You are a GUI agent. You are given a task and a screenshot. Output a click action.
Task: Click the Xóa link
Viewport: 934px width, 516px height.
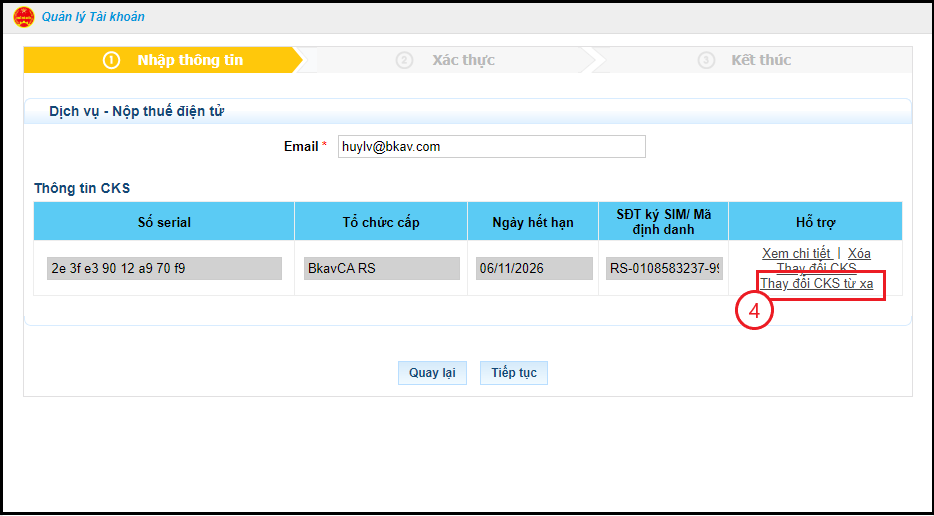pos(859,253)
